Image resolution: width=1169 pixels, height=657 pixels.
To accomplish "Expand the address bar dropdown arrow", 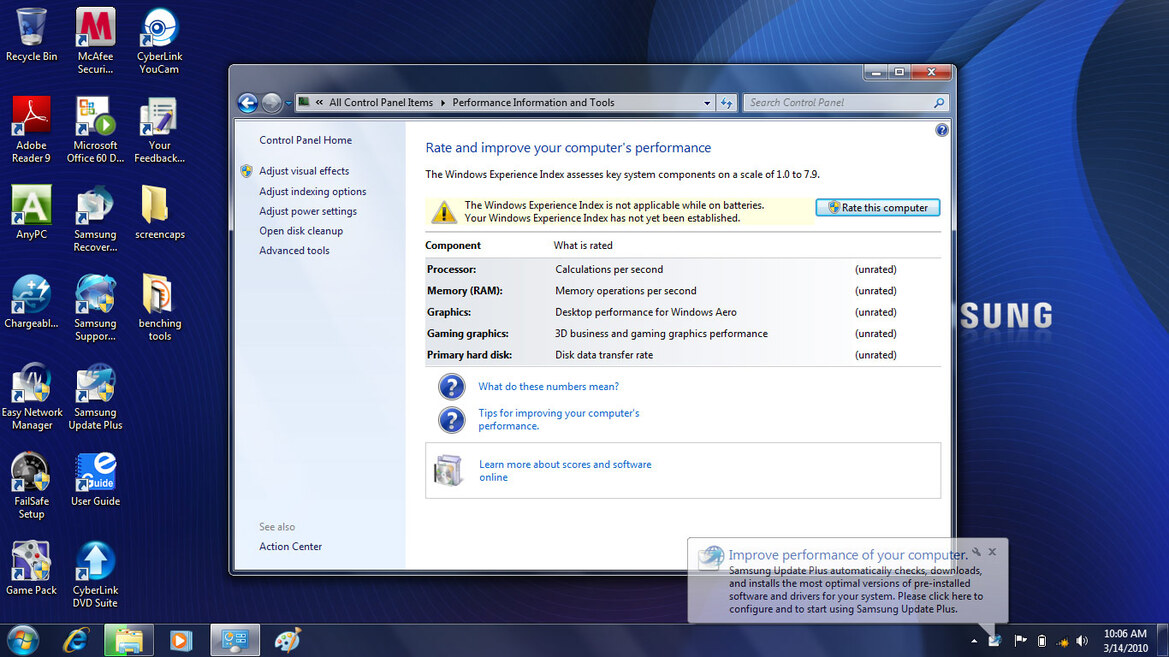I will tap(707, 103).
